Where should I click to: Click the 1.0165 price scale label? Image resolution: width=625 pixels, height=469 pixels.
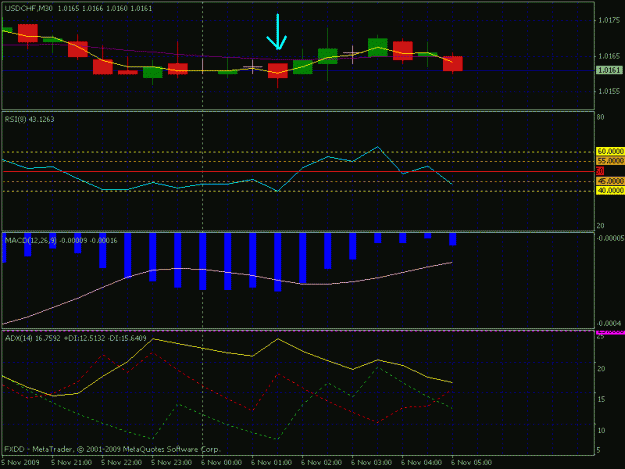click(609, 56)
